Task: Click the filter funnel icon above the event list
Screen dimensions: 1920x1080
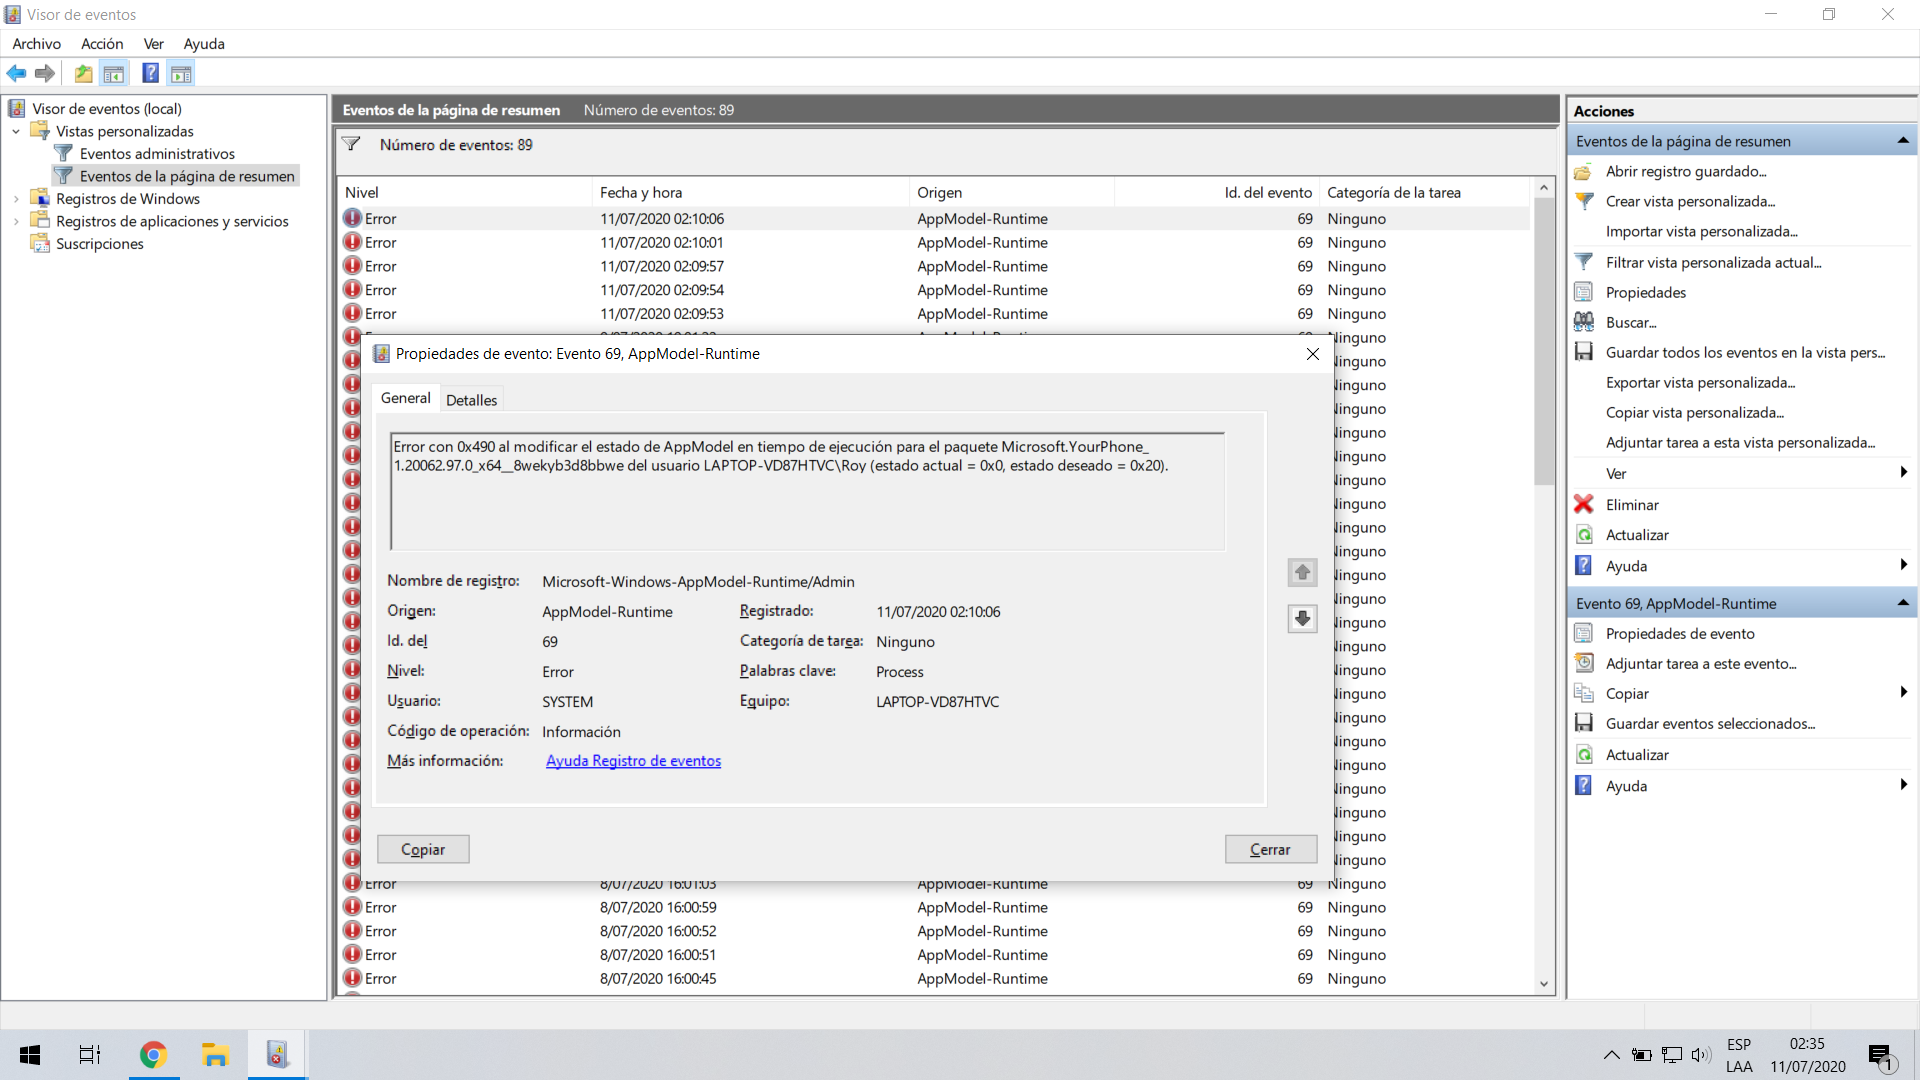Action: click(352, 145)
